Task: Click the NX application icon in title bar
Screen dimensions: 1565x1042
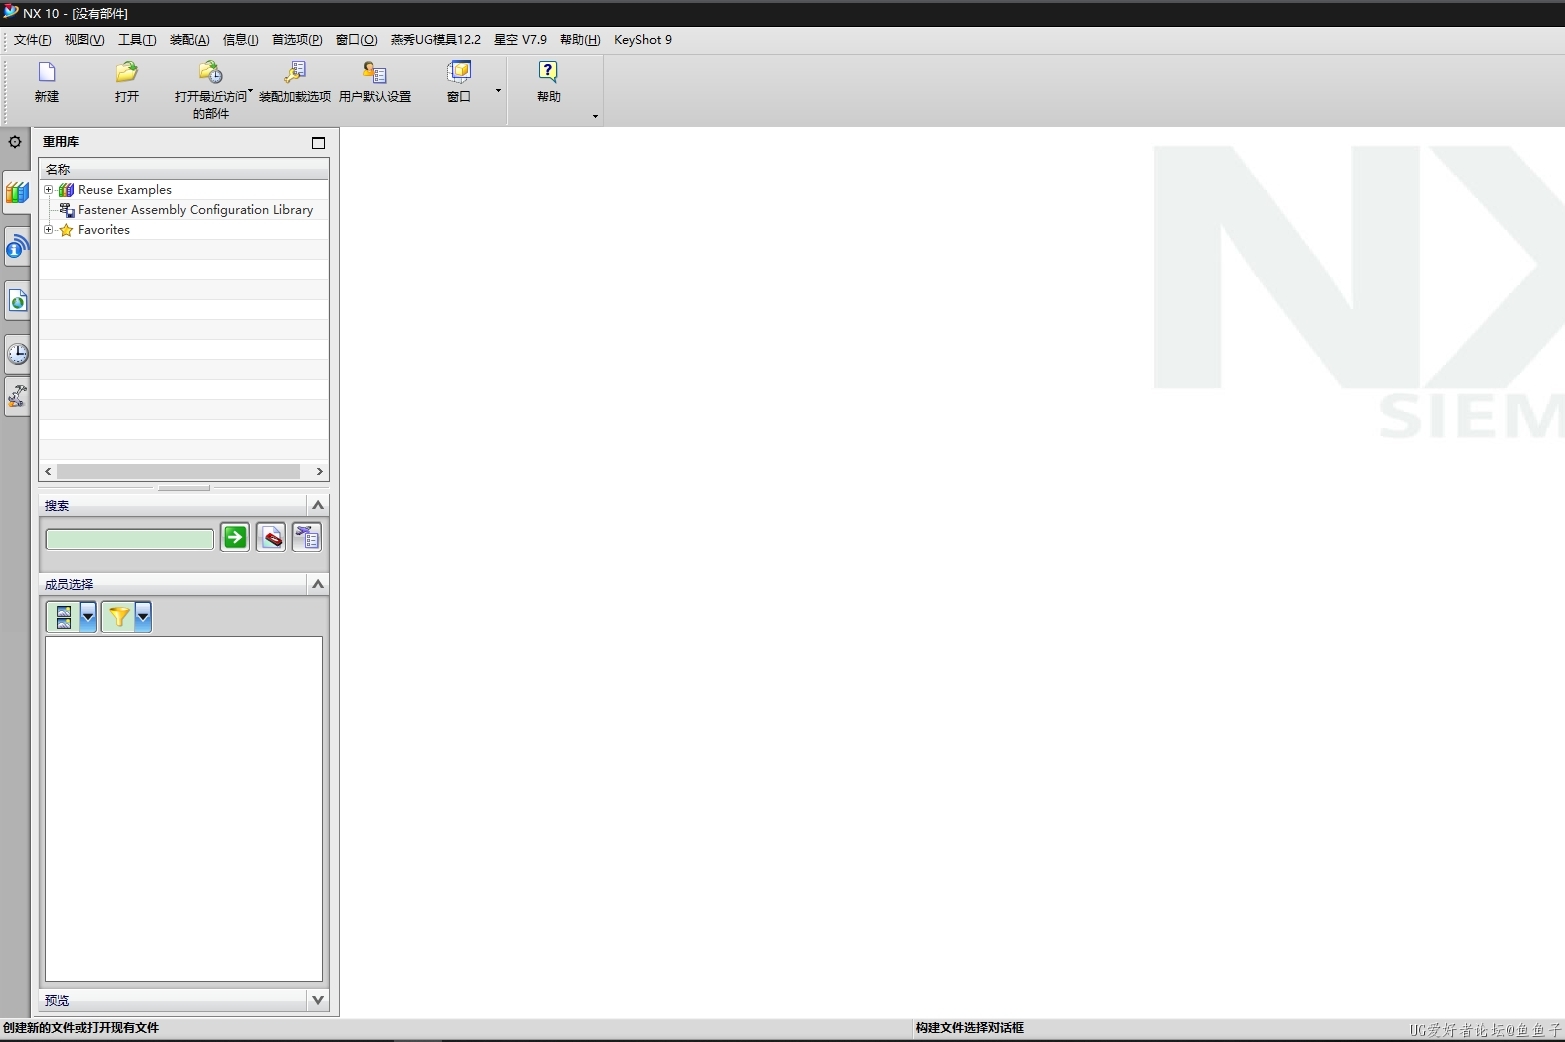Action: pyautogui.click(x=10, y=12)
